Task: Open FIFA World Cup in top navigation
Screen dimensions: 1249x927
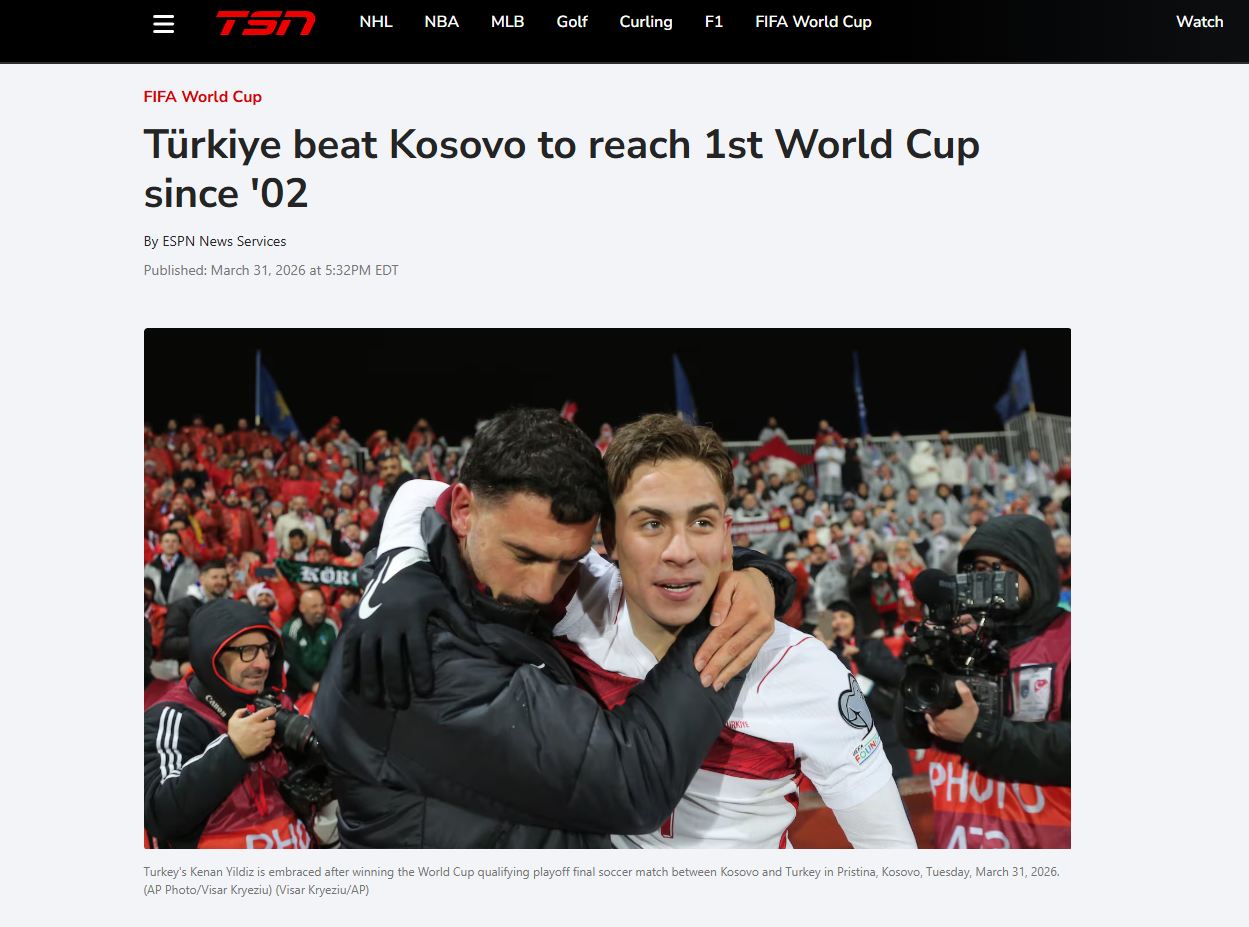Action: pos(813,22)
